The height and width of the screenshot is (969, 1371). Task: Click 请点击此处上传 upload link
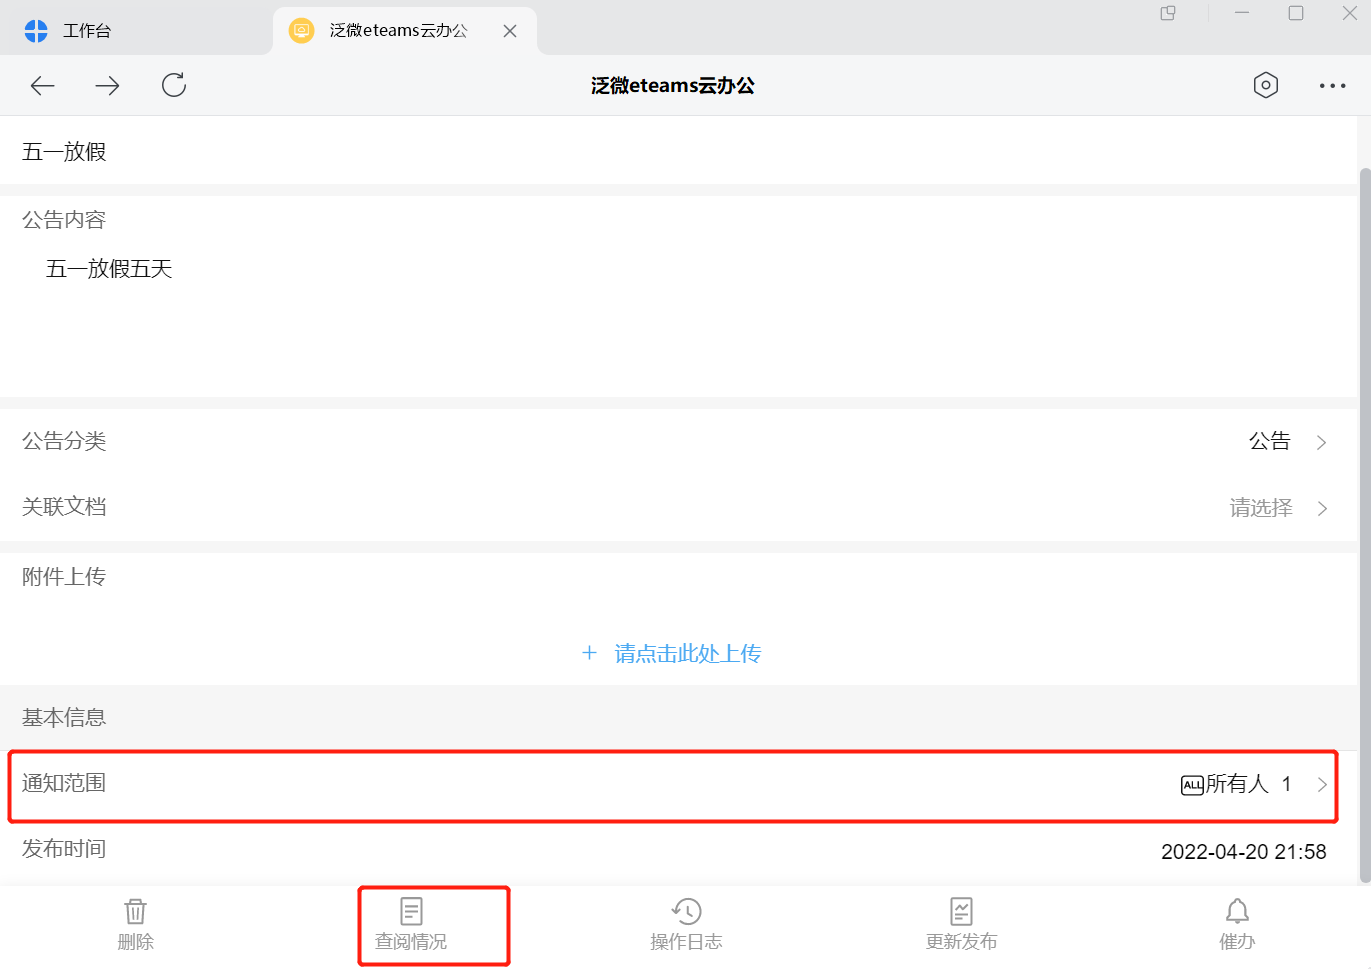point(688,654)
